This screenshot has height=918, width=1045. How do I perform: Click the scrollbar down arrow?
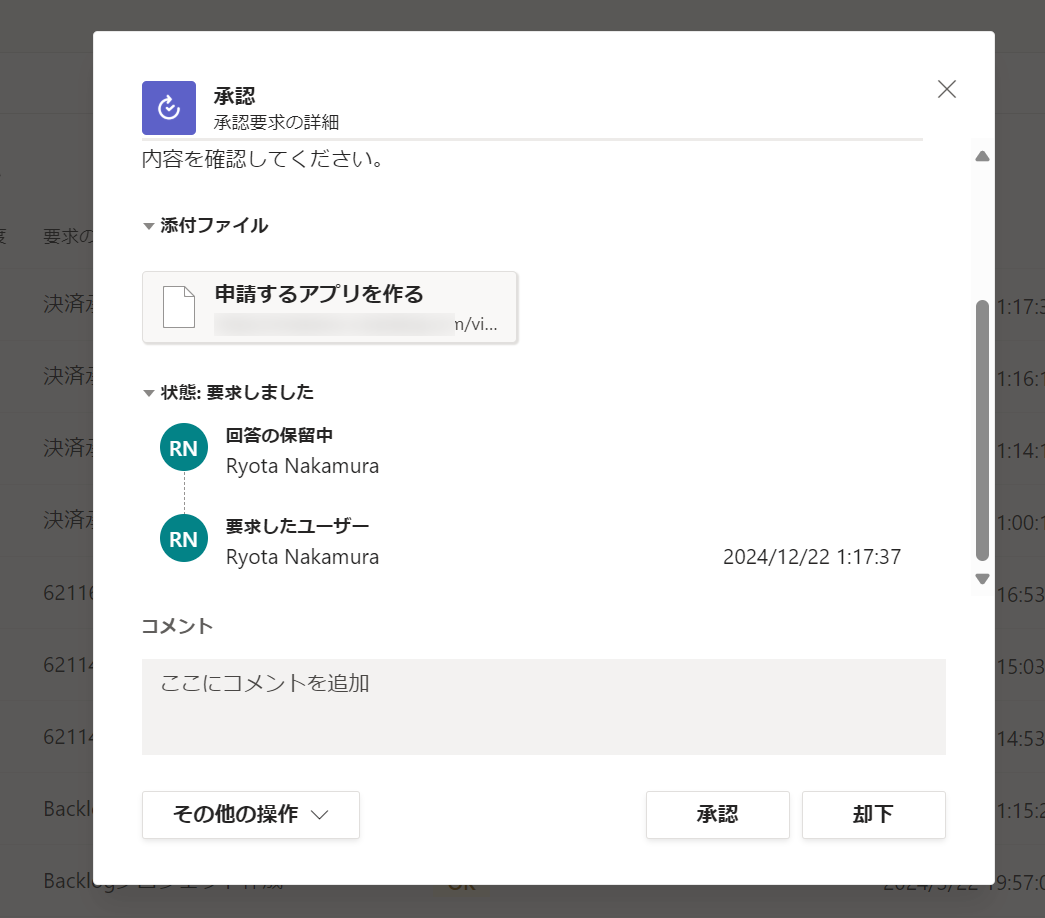coord(982,579)
